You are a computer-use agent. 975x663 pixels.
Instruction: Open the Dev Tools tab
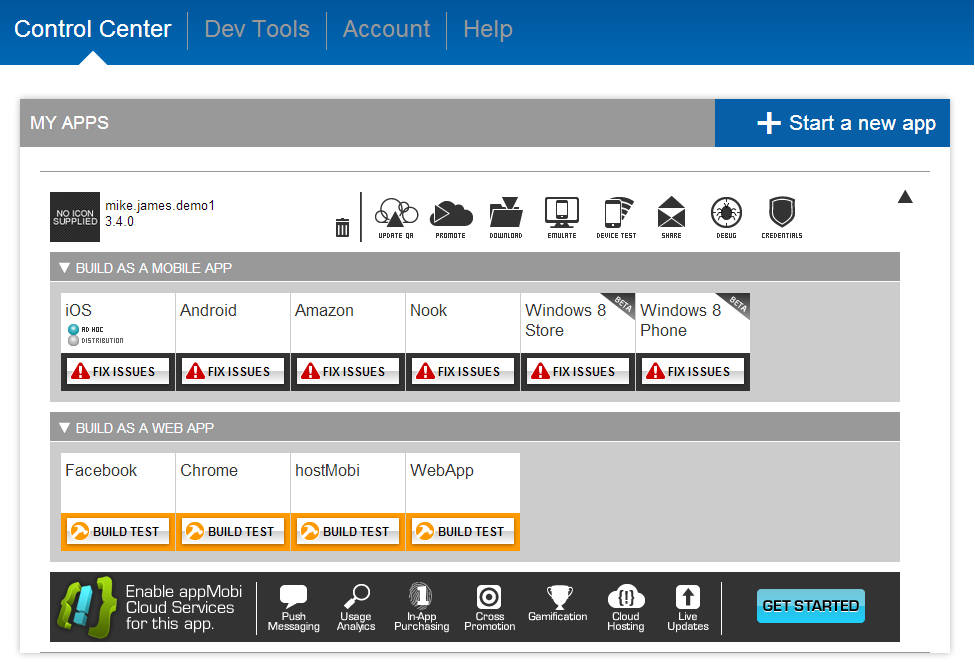point(257,29)
